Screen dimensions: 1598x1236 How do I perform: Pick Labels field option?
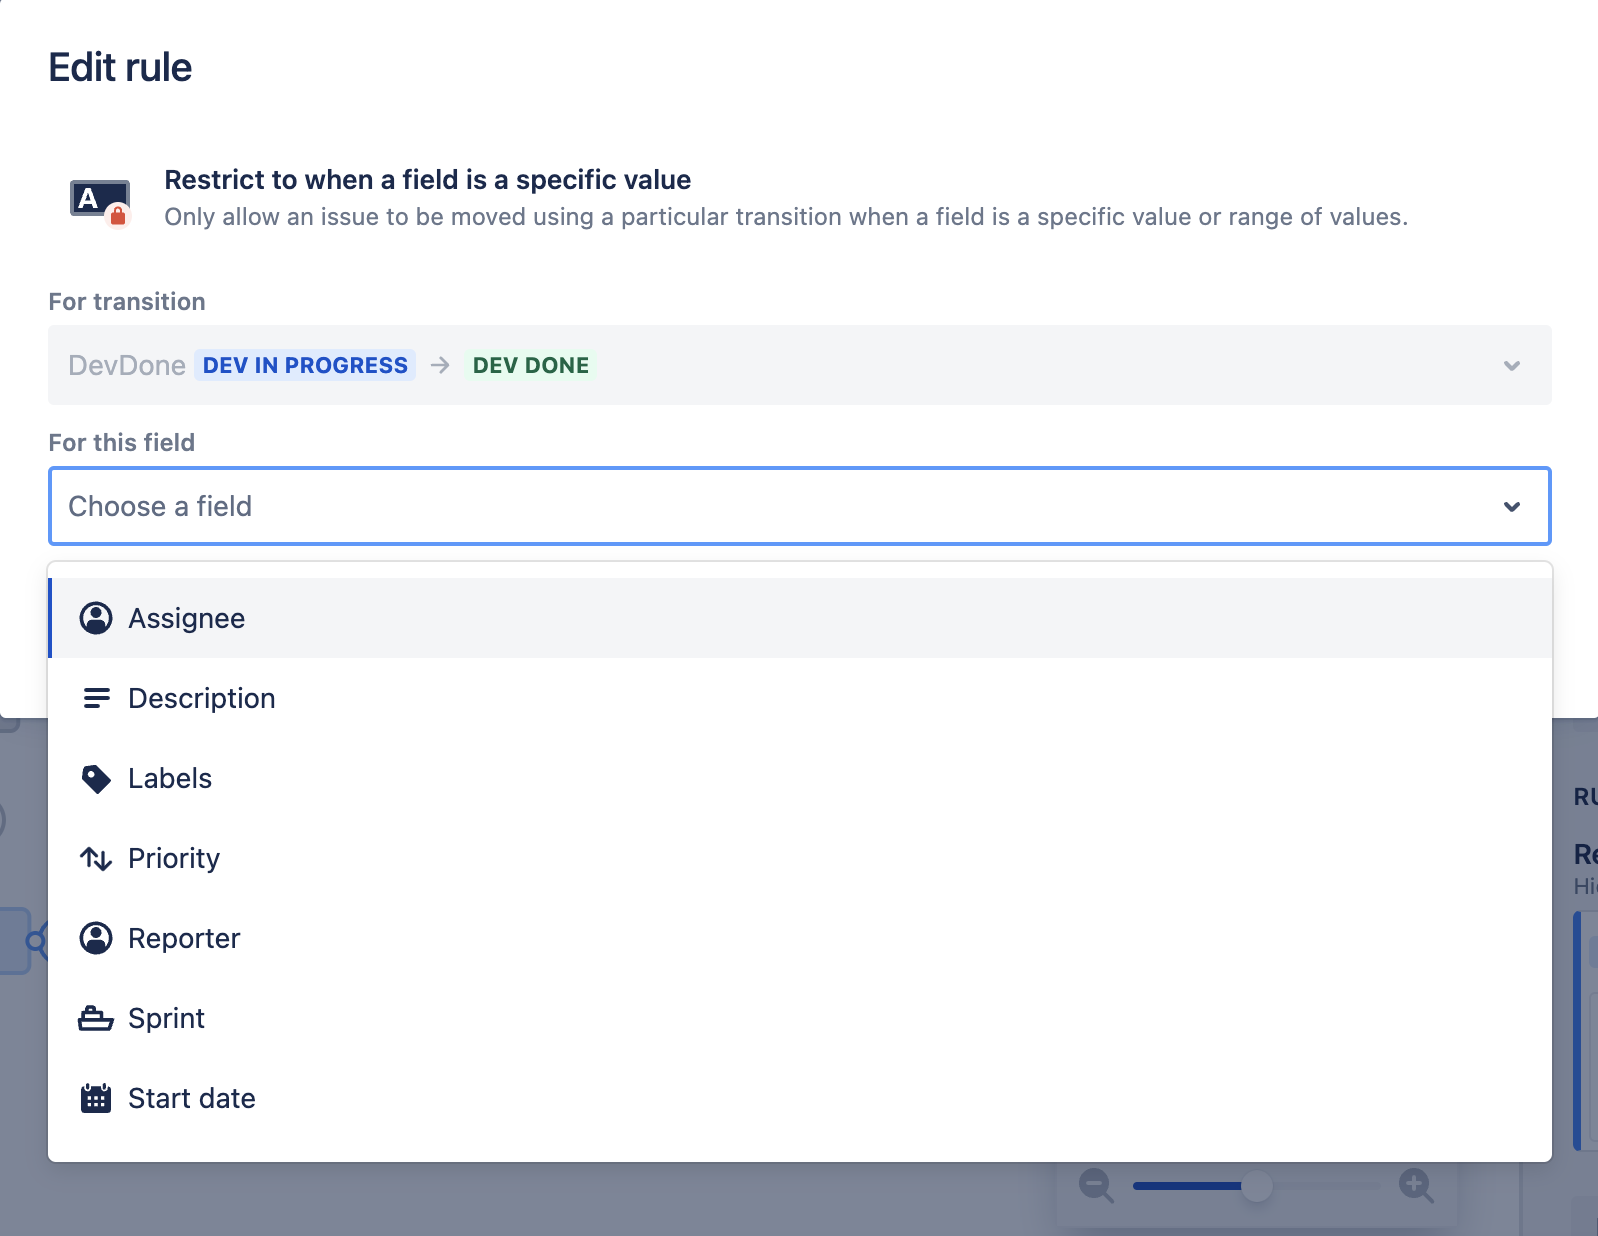tap(800, 778)
